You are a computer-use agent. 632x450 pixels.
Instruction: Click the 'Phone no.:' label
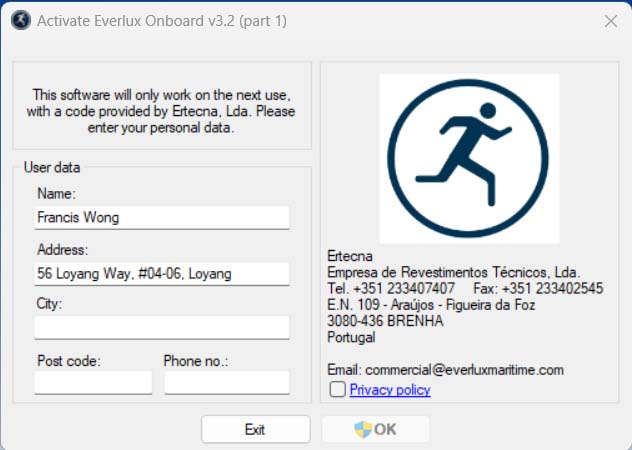pos(196,361)
